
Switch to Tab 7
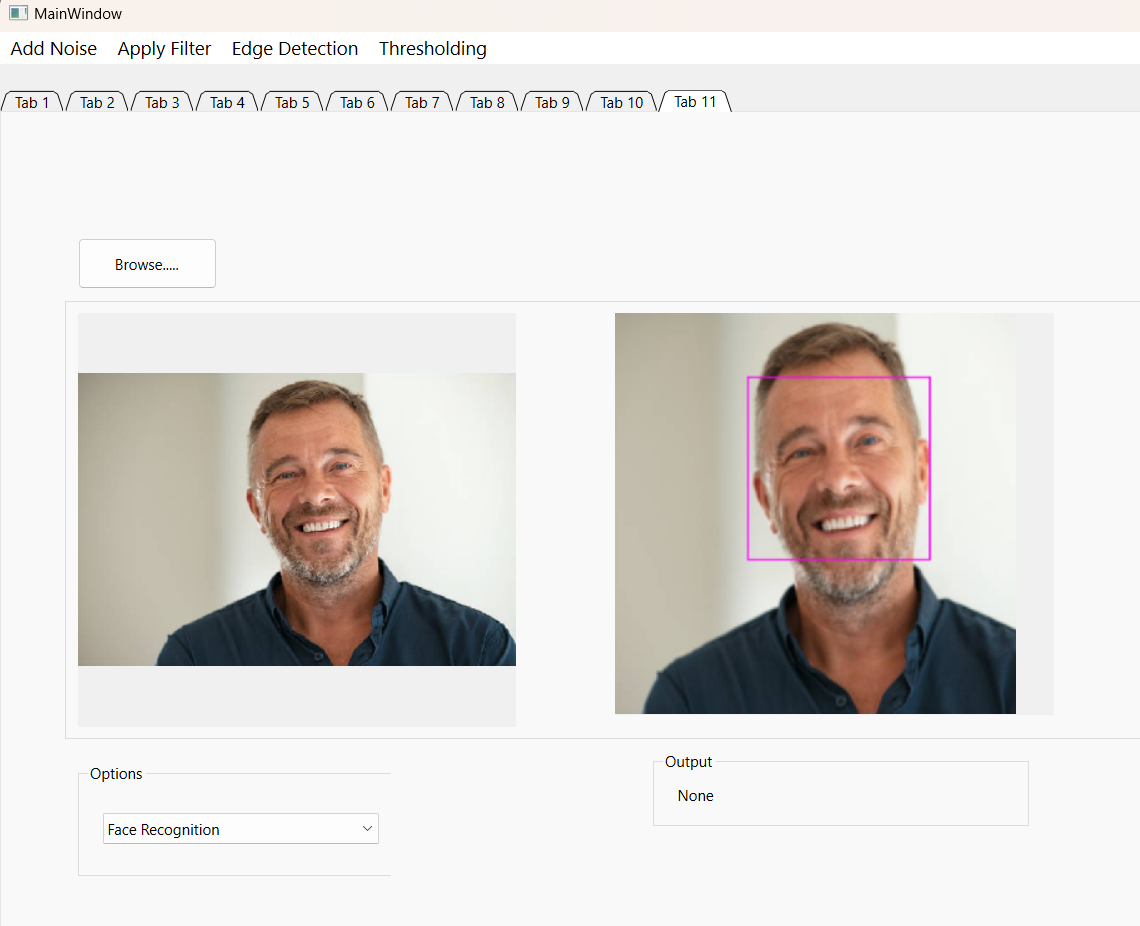point(421,102)
